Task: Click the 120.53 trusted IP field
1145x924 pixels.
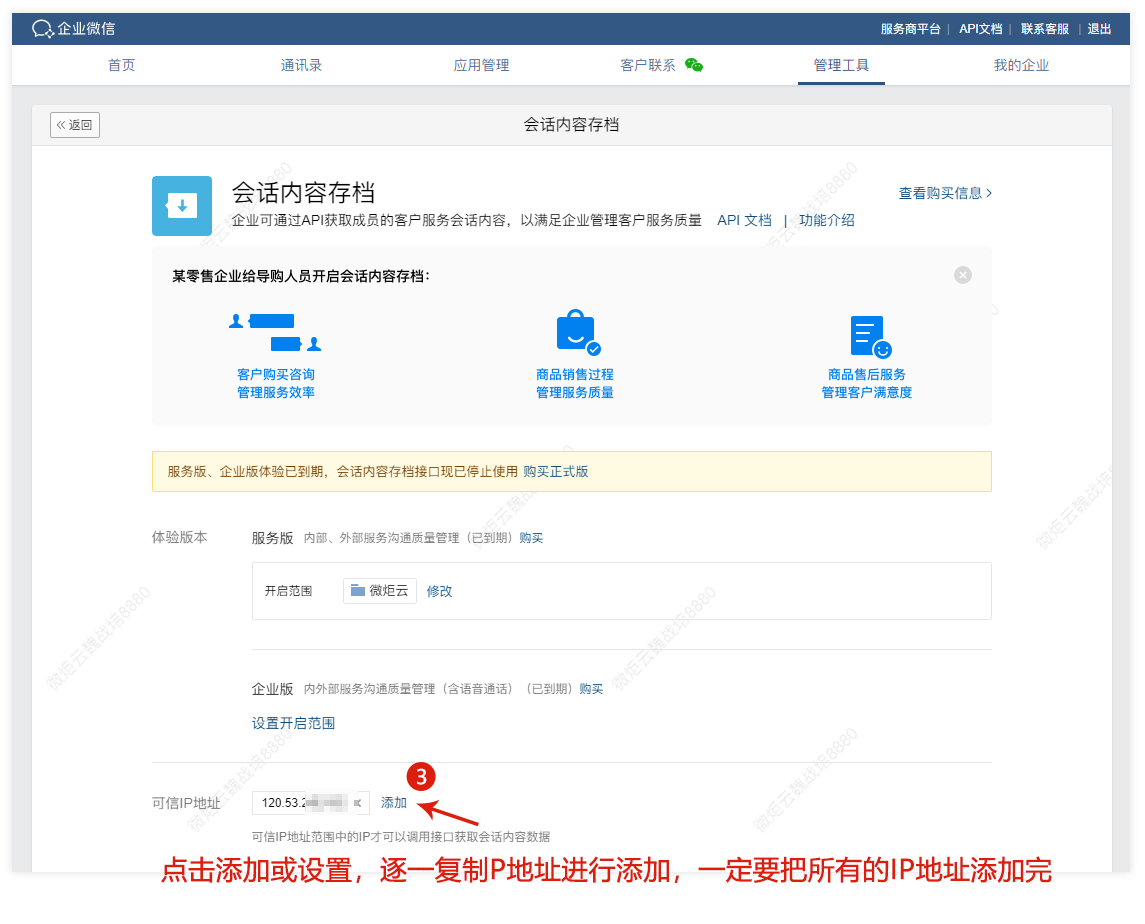Action: (310, 803)
